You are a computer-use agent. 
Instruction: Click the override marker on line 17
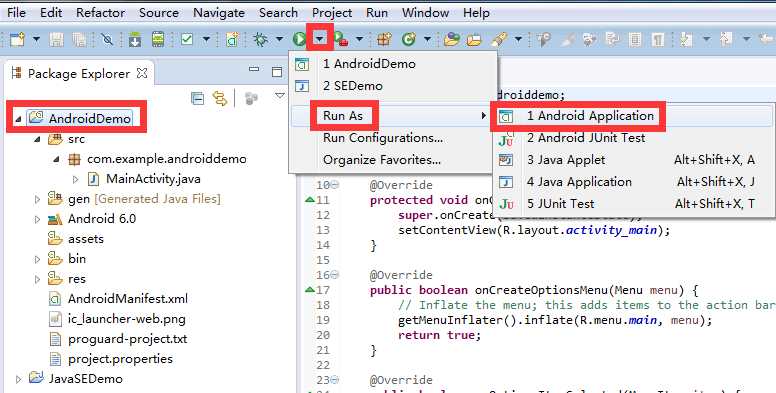310,290
